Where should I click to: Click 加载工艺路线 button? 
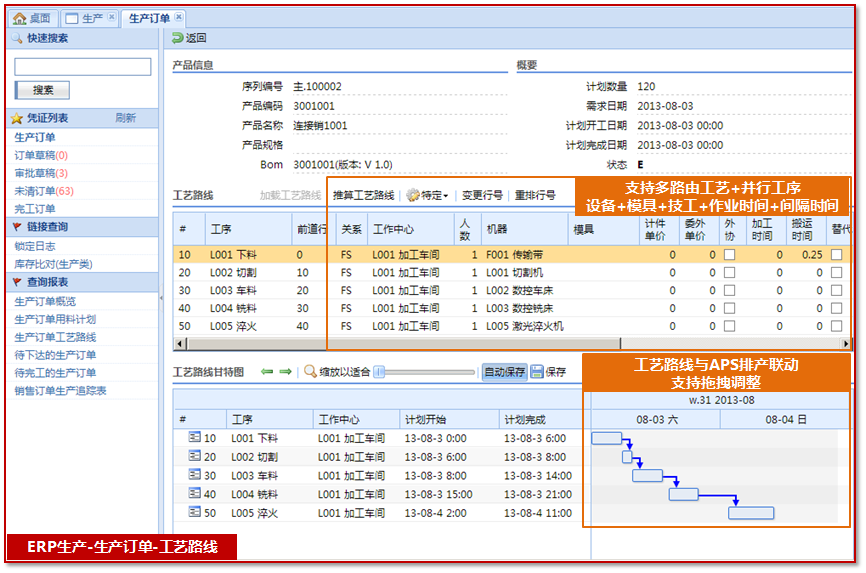pyautogui.click(x=291, y=195)
